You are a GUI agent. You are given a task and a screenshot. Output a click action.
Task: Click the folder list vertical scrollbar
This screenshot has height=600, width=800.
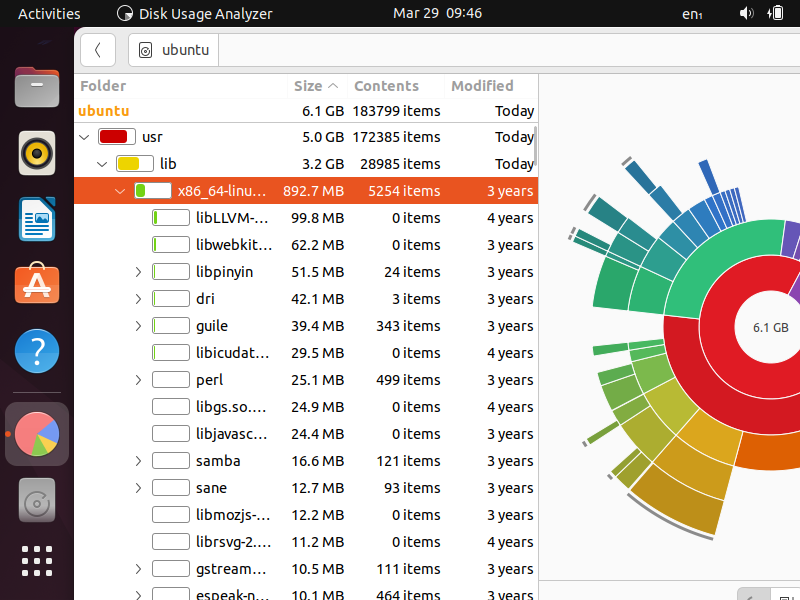pyautogui.click(x=535, y=144)
